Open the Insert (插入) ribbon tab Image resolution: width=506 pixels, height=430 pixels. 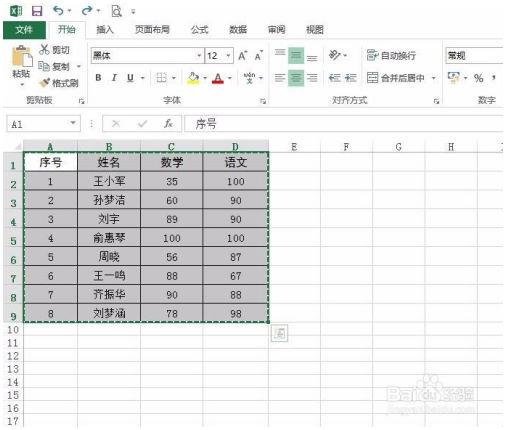click(105, 30)
